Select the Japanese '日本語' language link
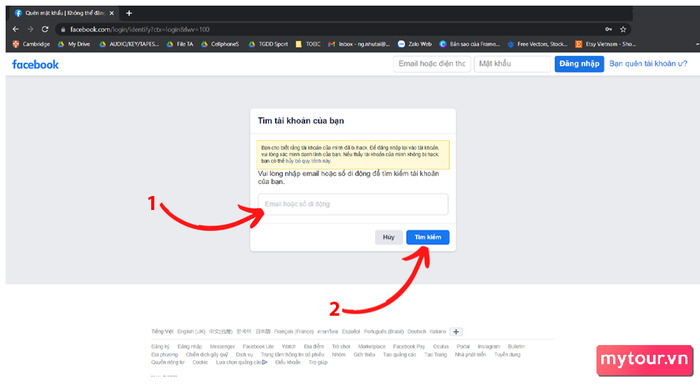700x385 pixels. point(263,331)
